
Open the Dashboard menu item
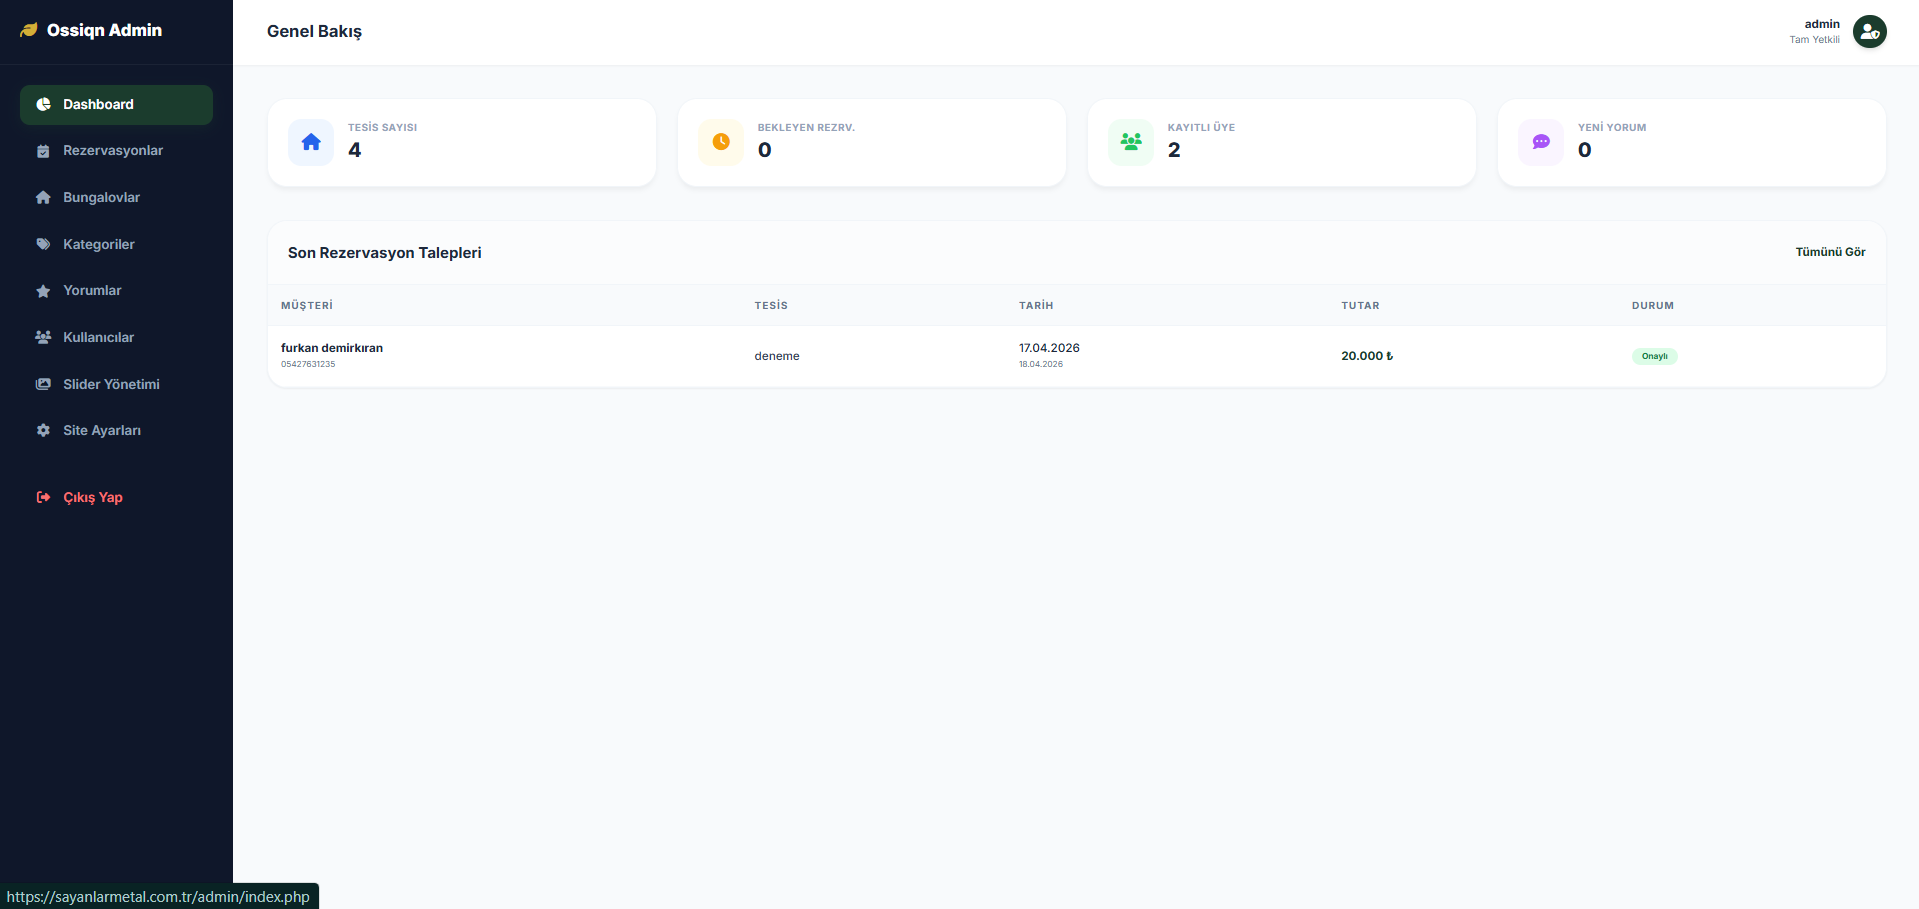[x=116, y=105]
